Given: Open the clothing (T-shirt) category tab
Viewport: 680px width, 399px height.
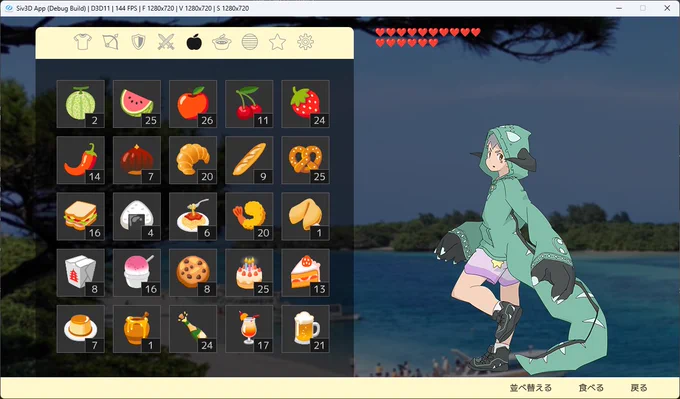Looking at the screenshot, I should (82, 42).
